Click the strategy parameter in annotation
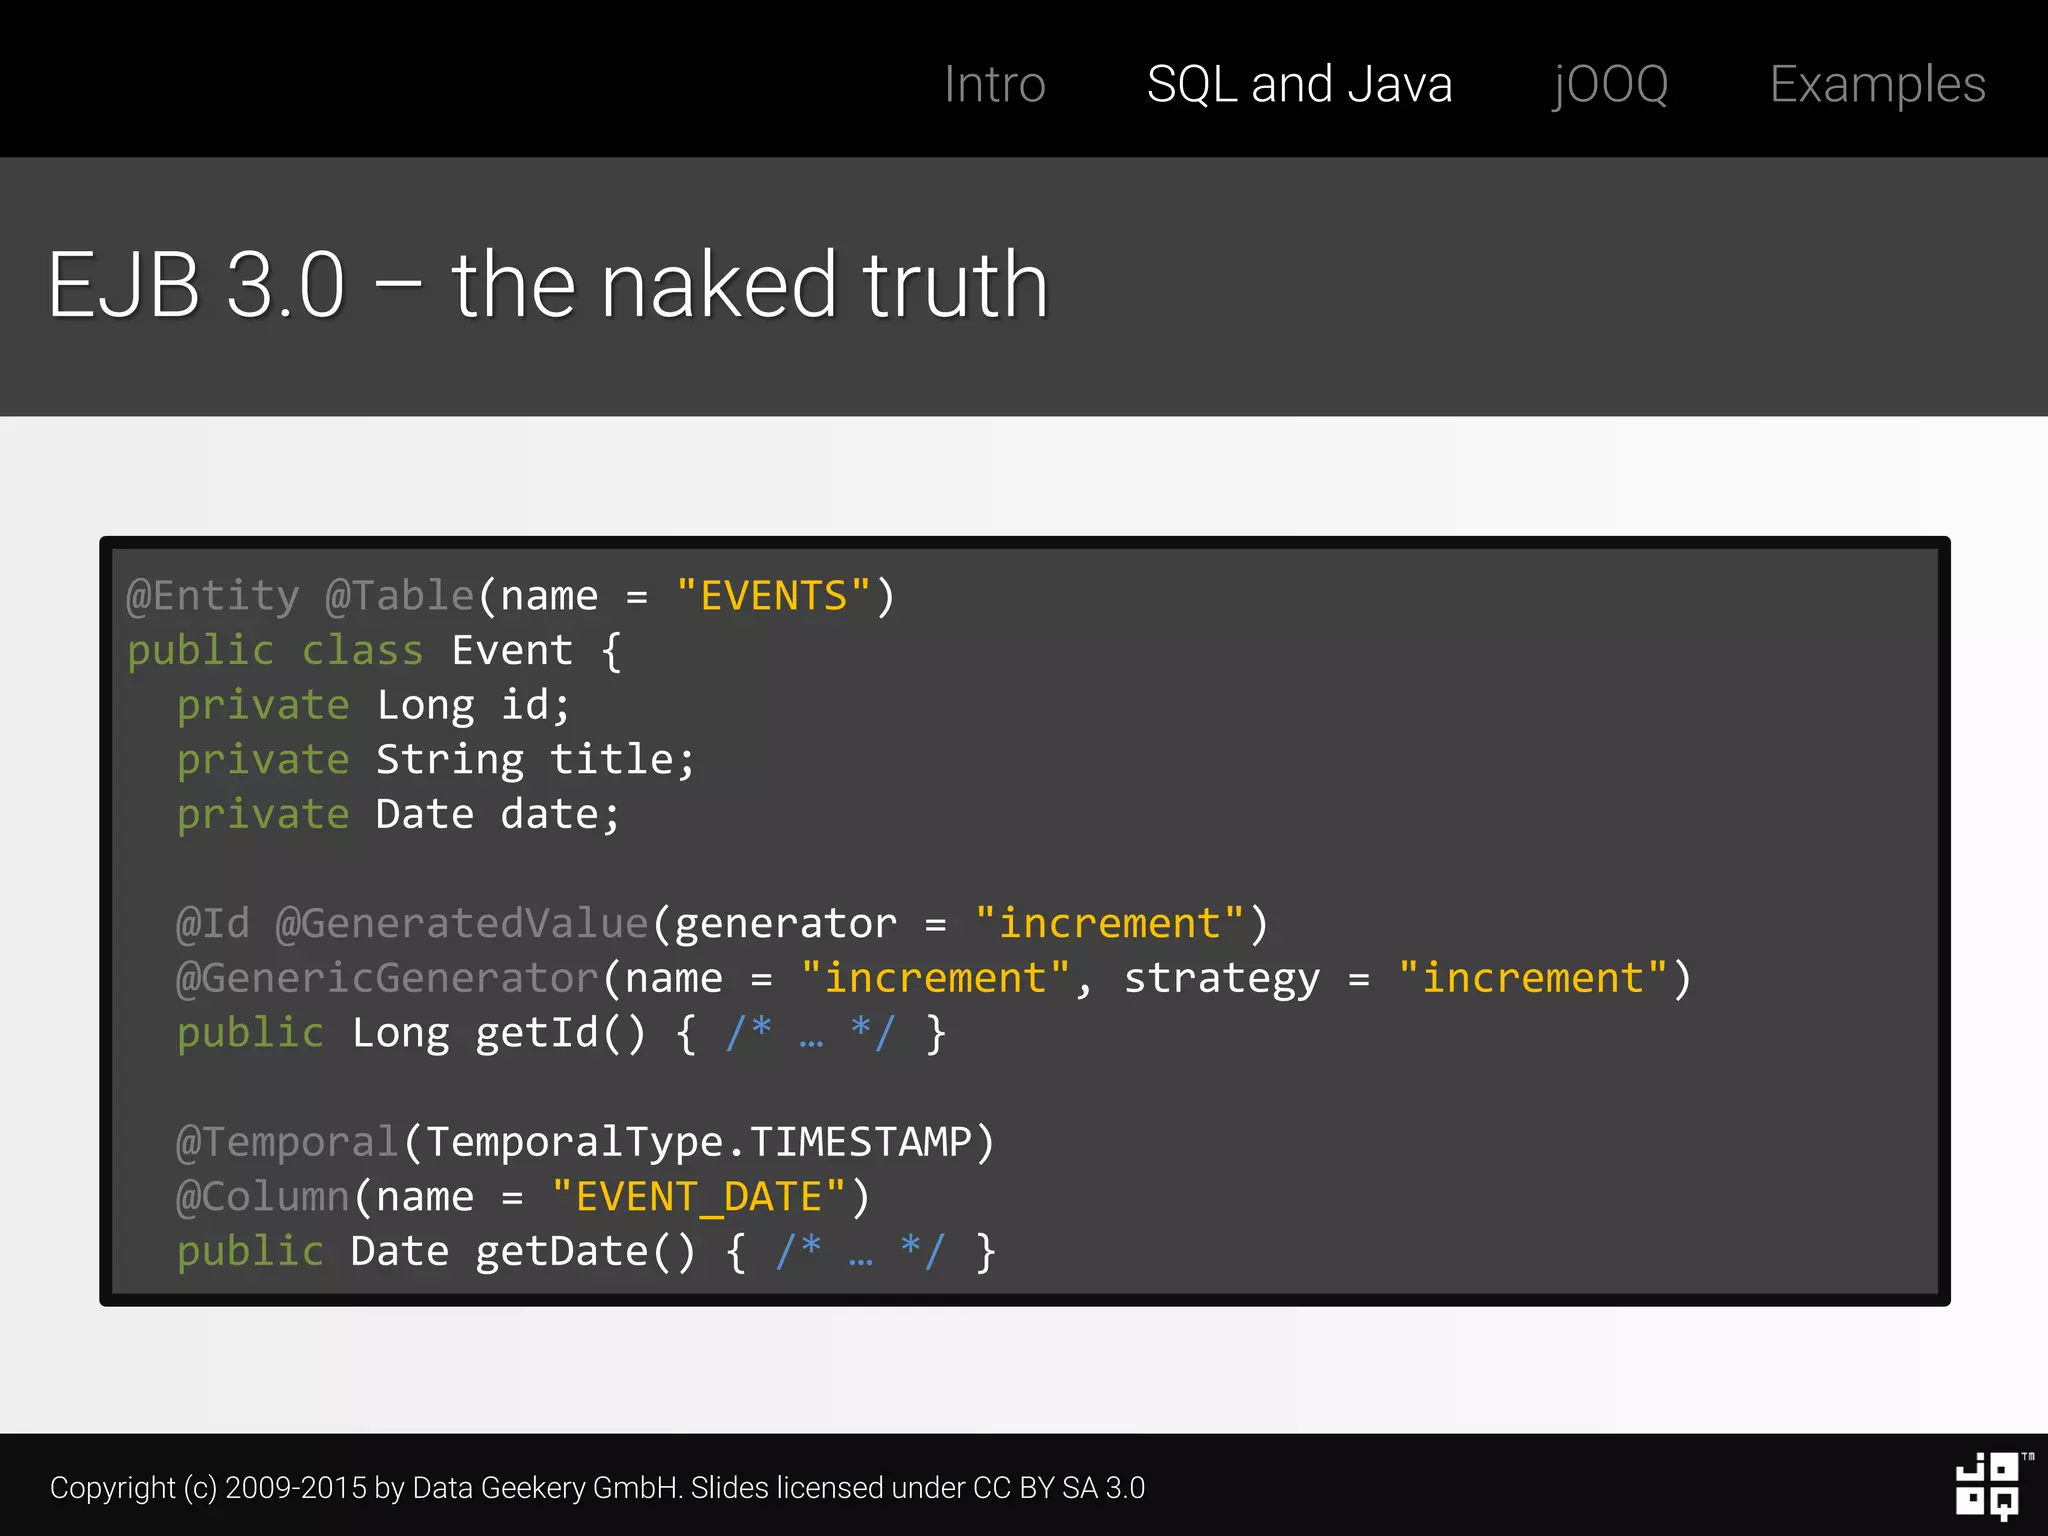Screen dimensions: 2048x1536 pyautogui.click(x=1221, y=978)
